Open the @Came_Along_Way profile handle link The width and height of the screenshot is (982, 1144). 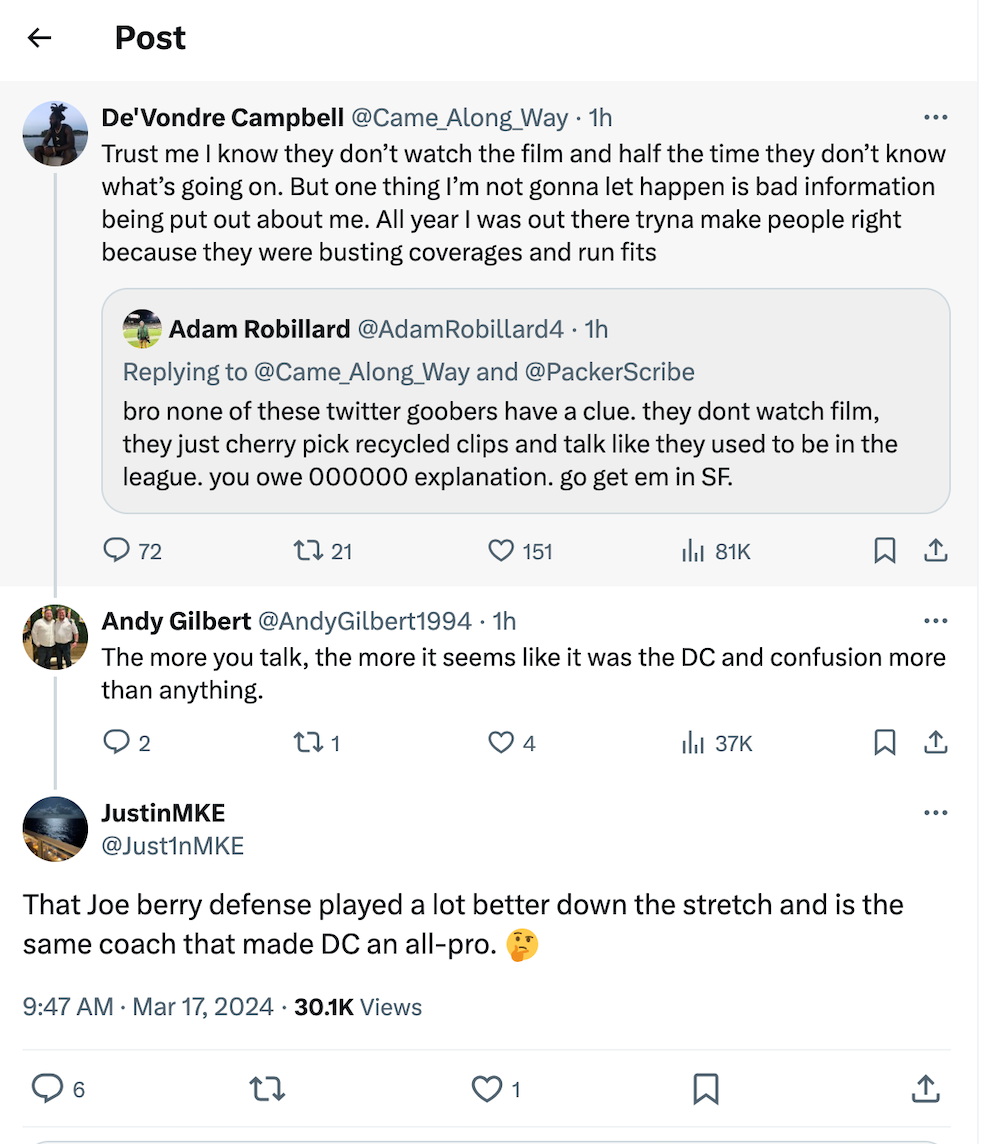point(458,118)
